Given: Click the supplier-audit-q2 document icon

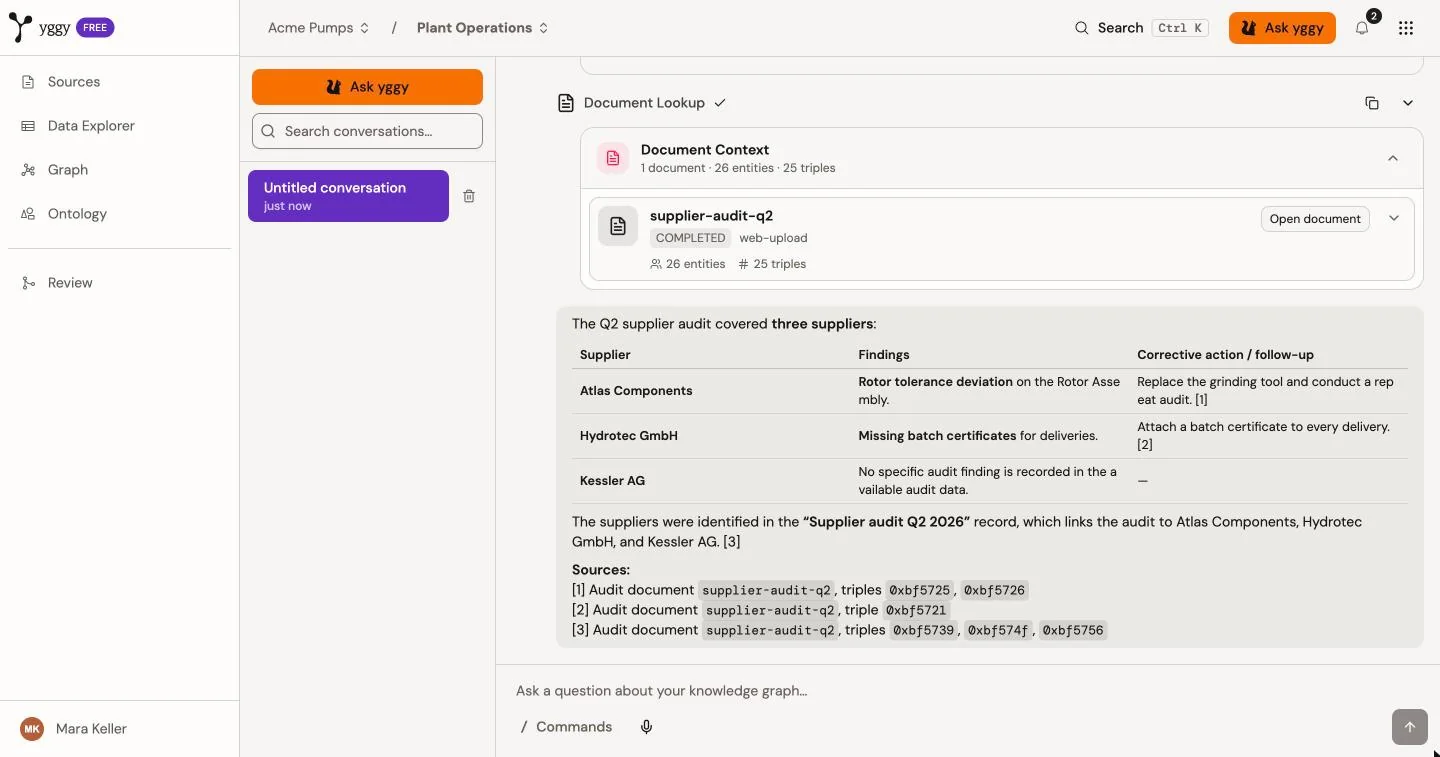Looking at the screenshot, I should (618, 226).
